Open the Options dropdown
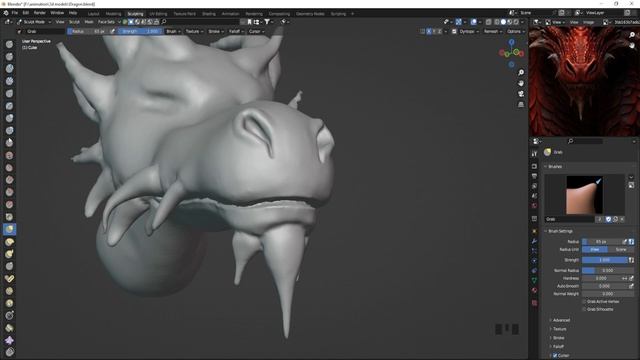 click(516, 31)
